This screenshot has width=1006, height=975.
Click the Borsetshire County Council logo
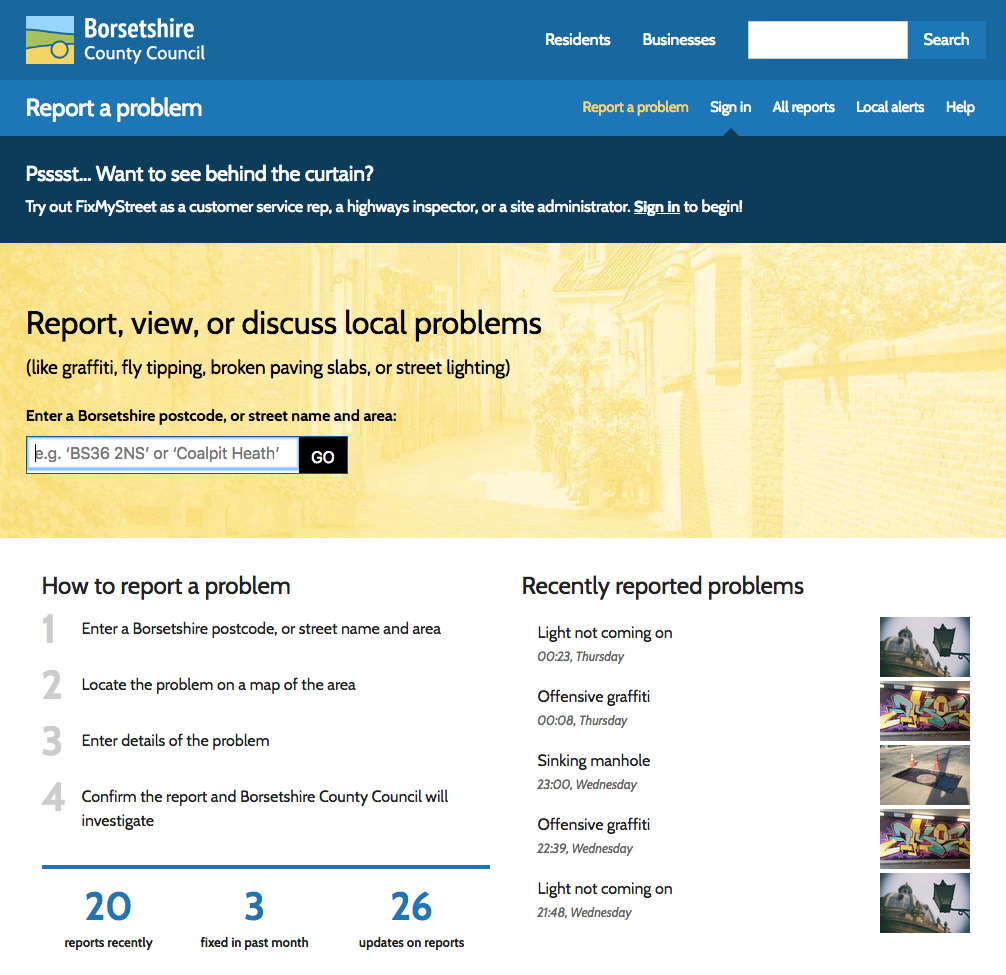[x=113, y=40]
